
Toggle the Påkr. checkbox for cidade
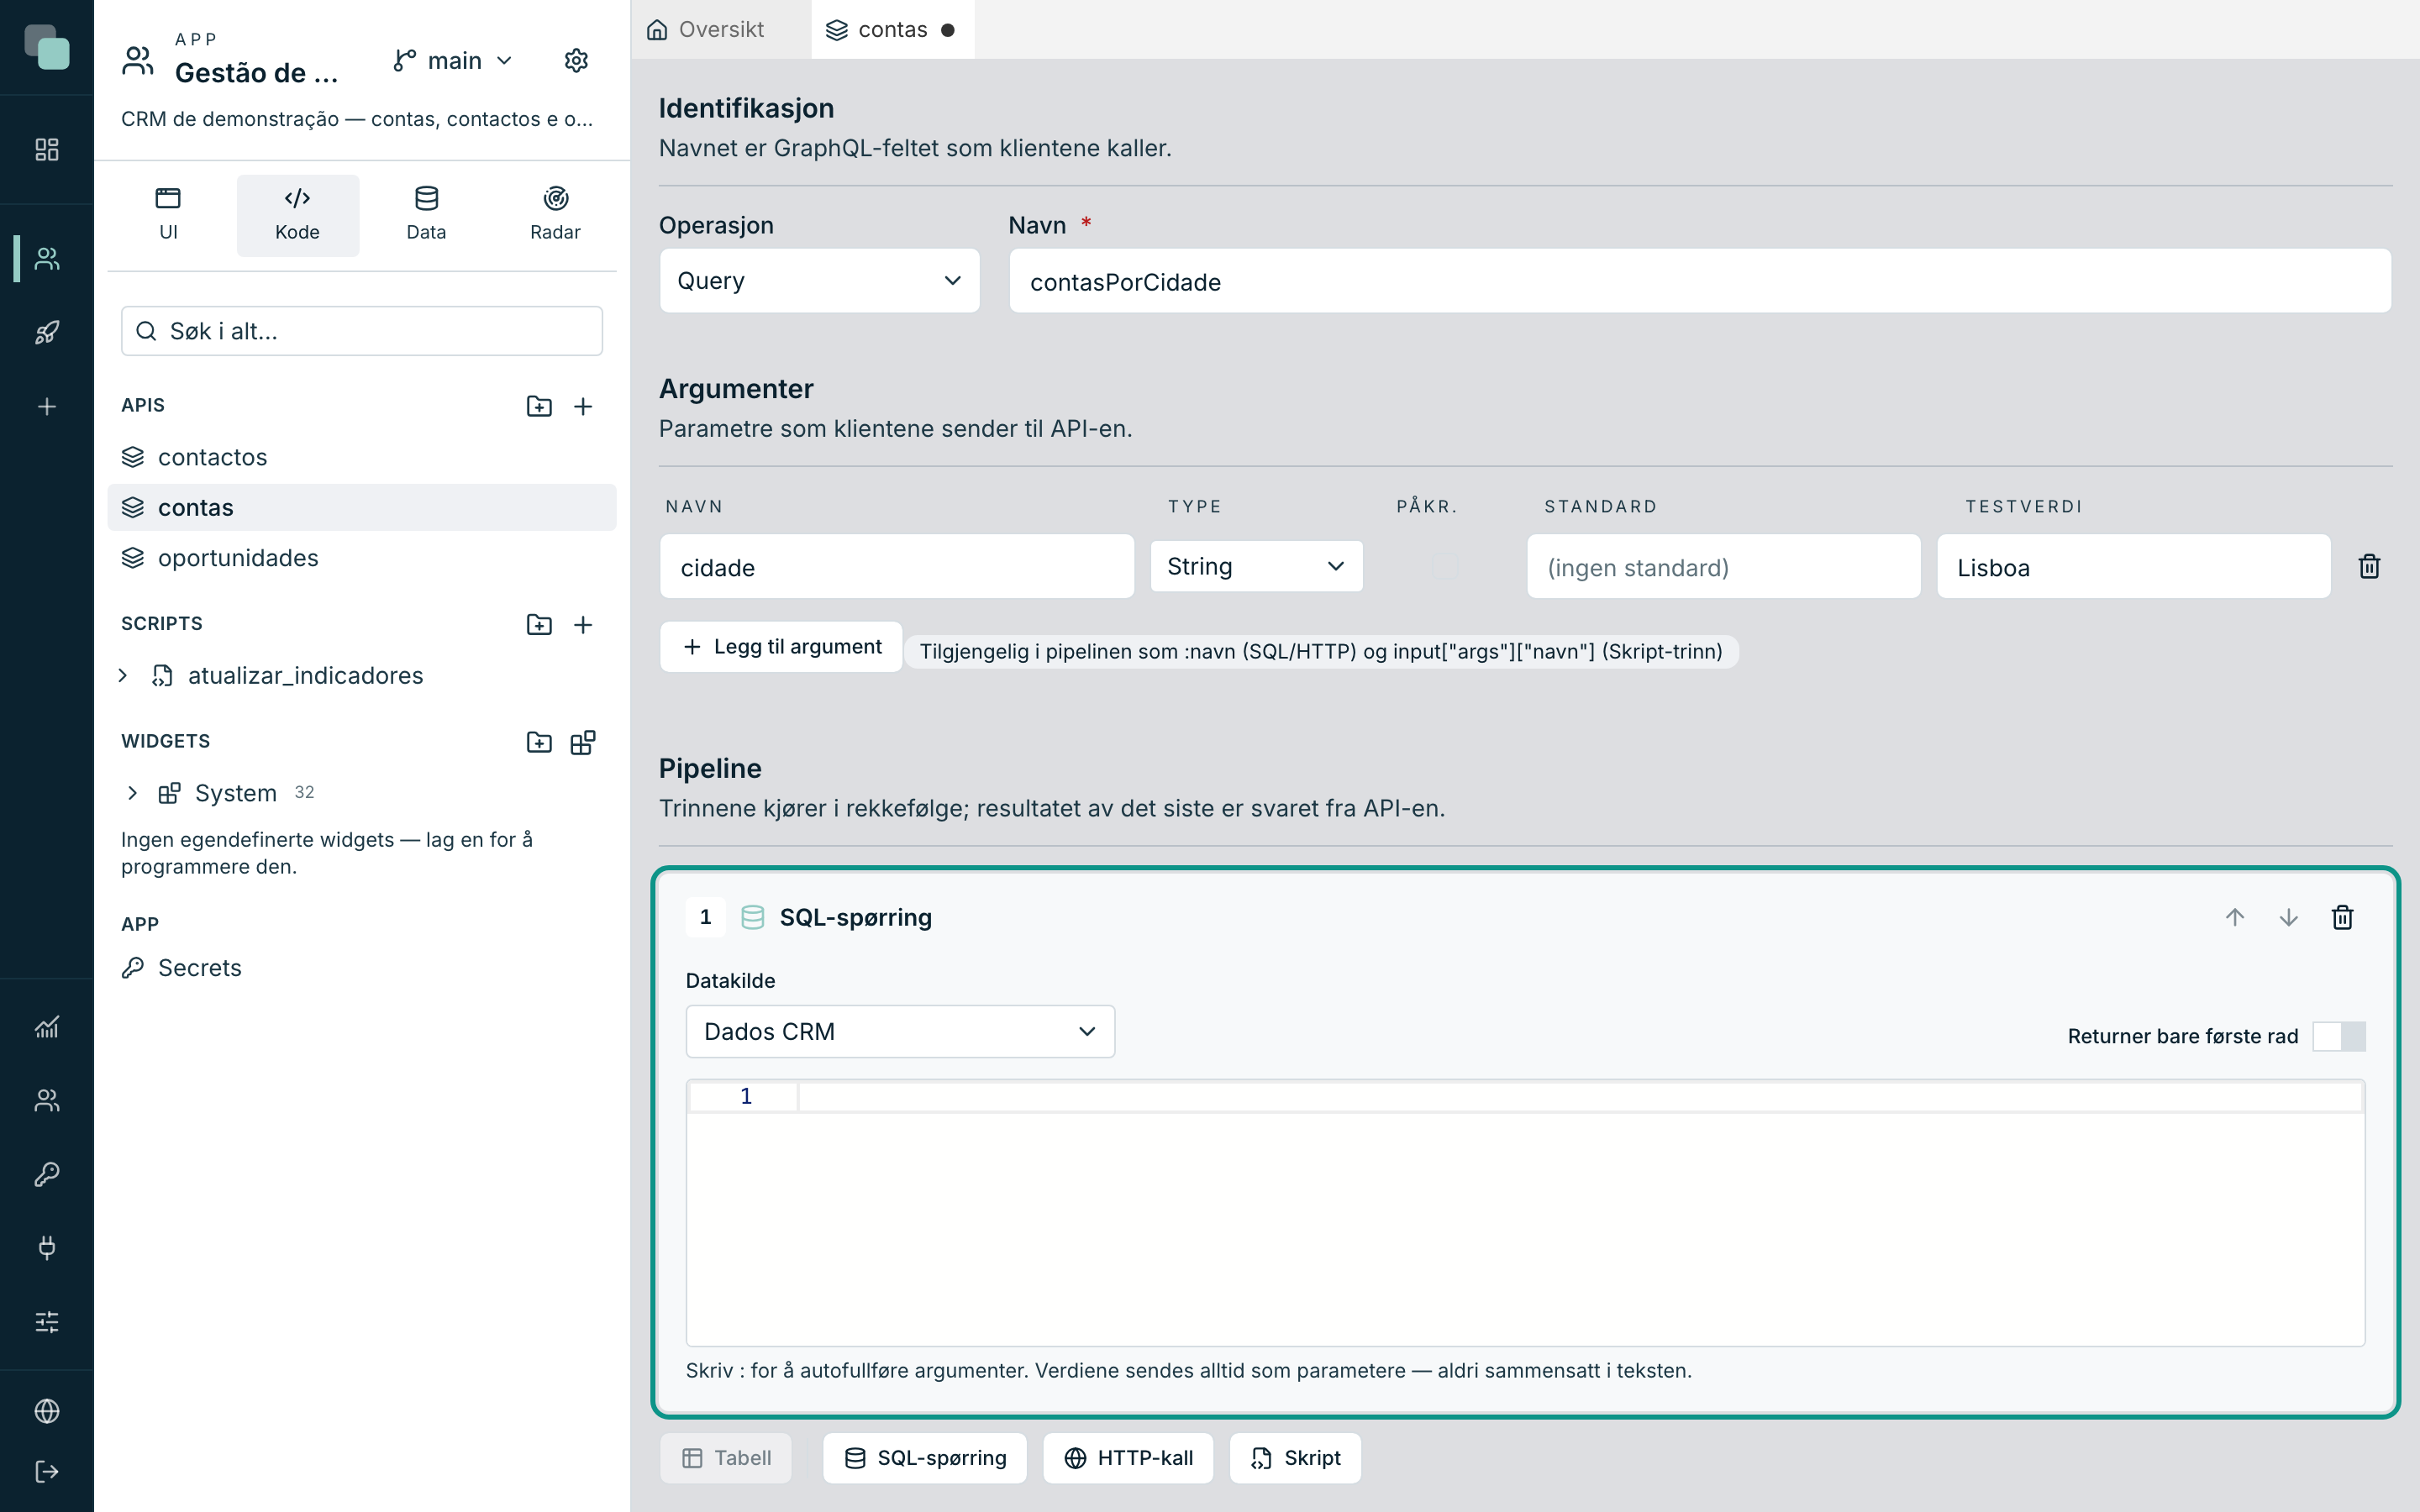(x=1445, y=566)
